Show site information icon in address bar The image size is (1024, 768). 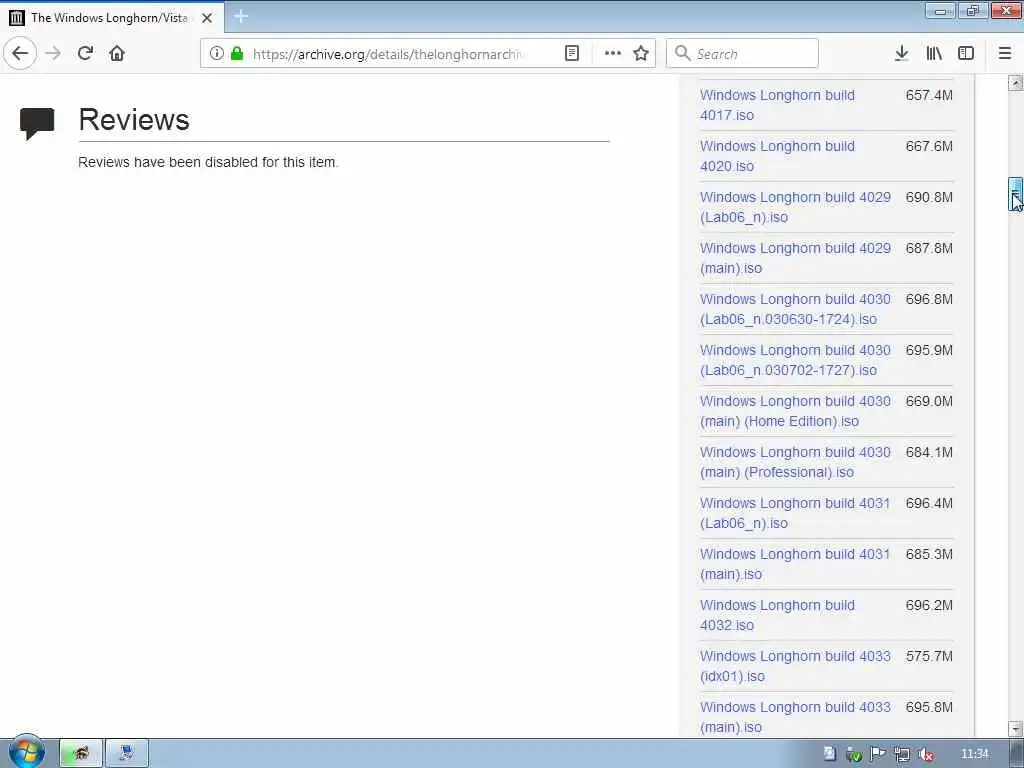click(217, 53)
